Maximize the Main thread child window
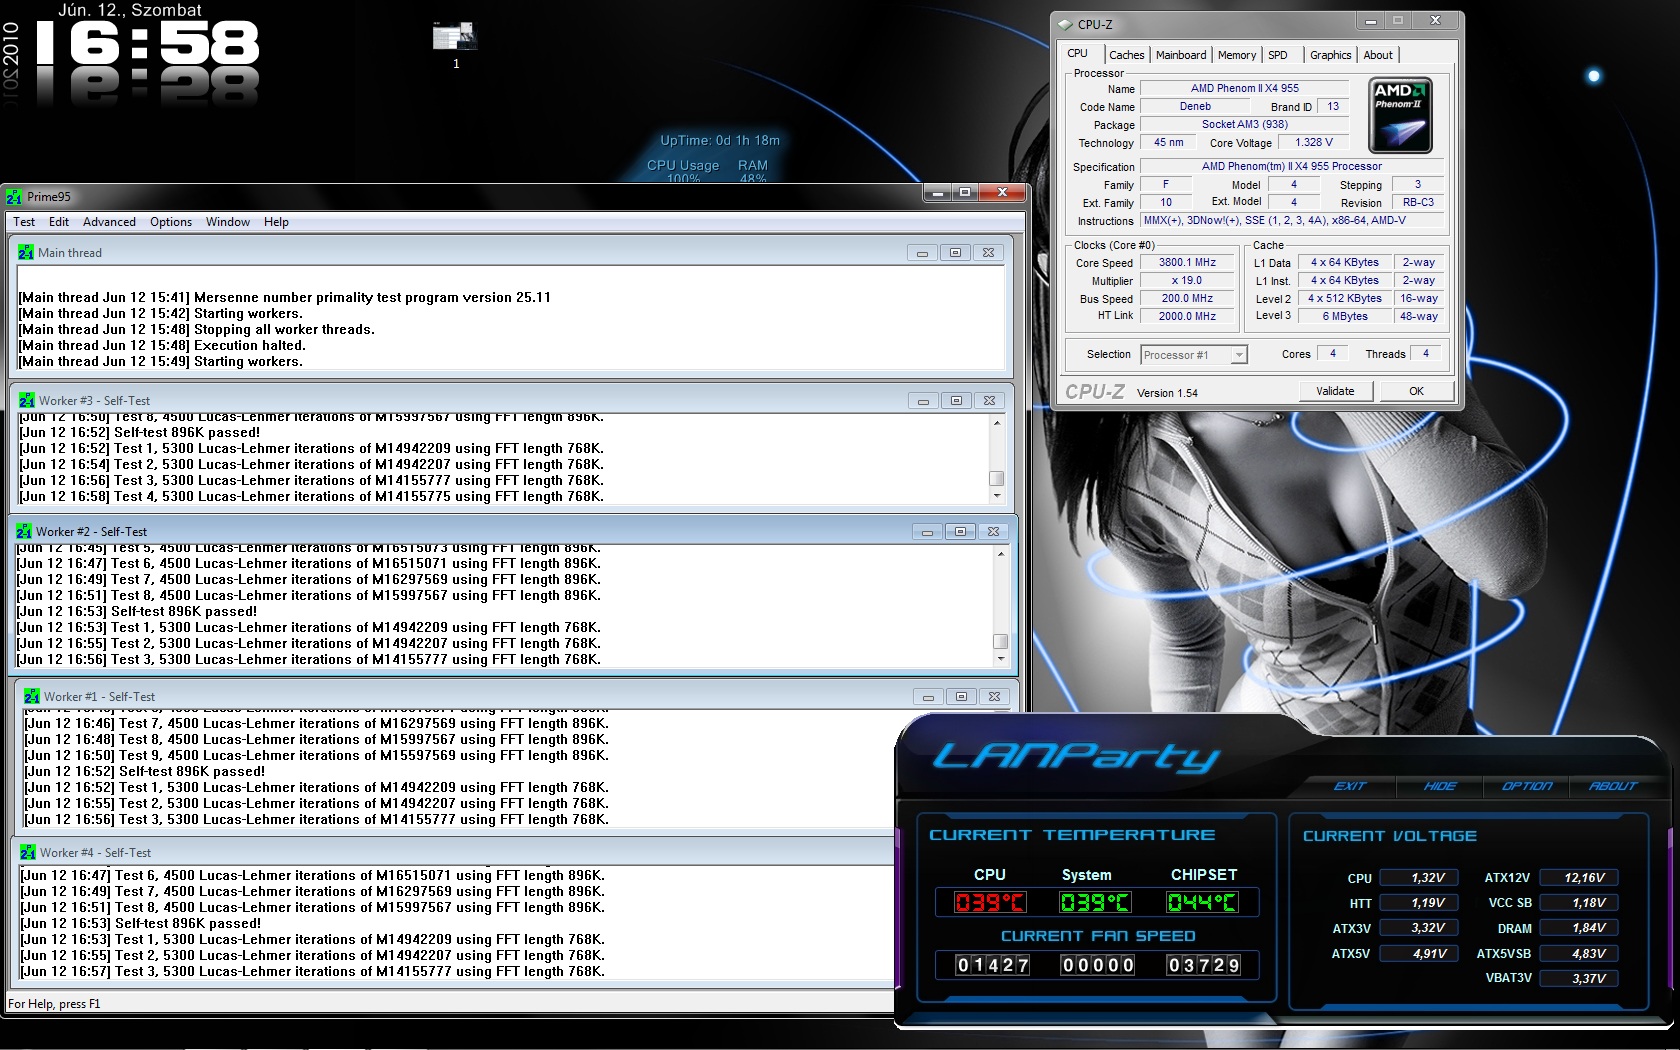 955,253
